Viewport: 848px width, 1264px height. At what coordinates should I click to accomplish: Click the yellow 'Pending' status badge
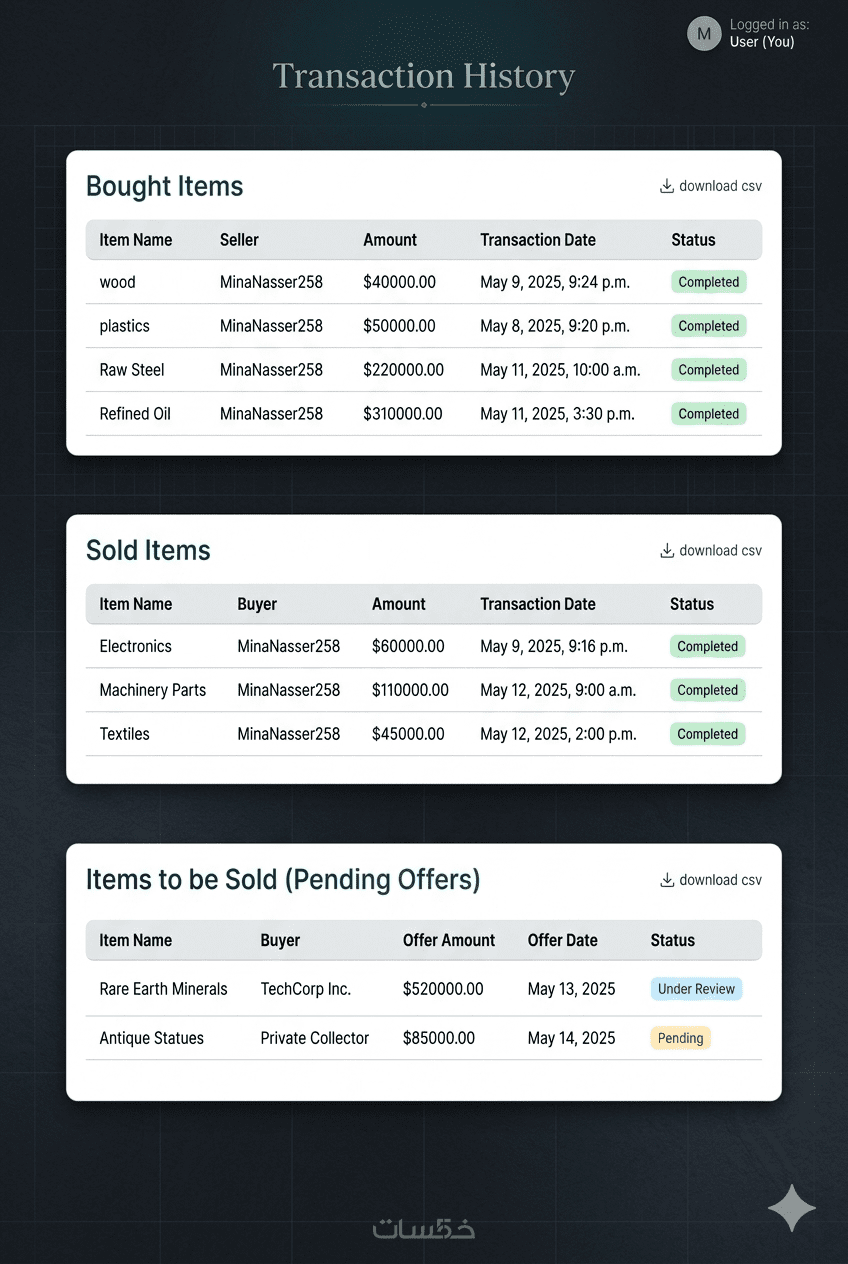[x=680, y=1038]
